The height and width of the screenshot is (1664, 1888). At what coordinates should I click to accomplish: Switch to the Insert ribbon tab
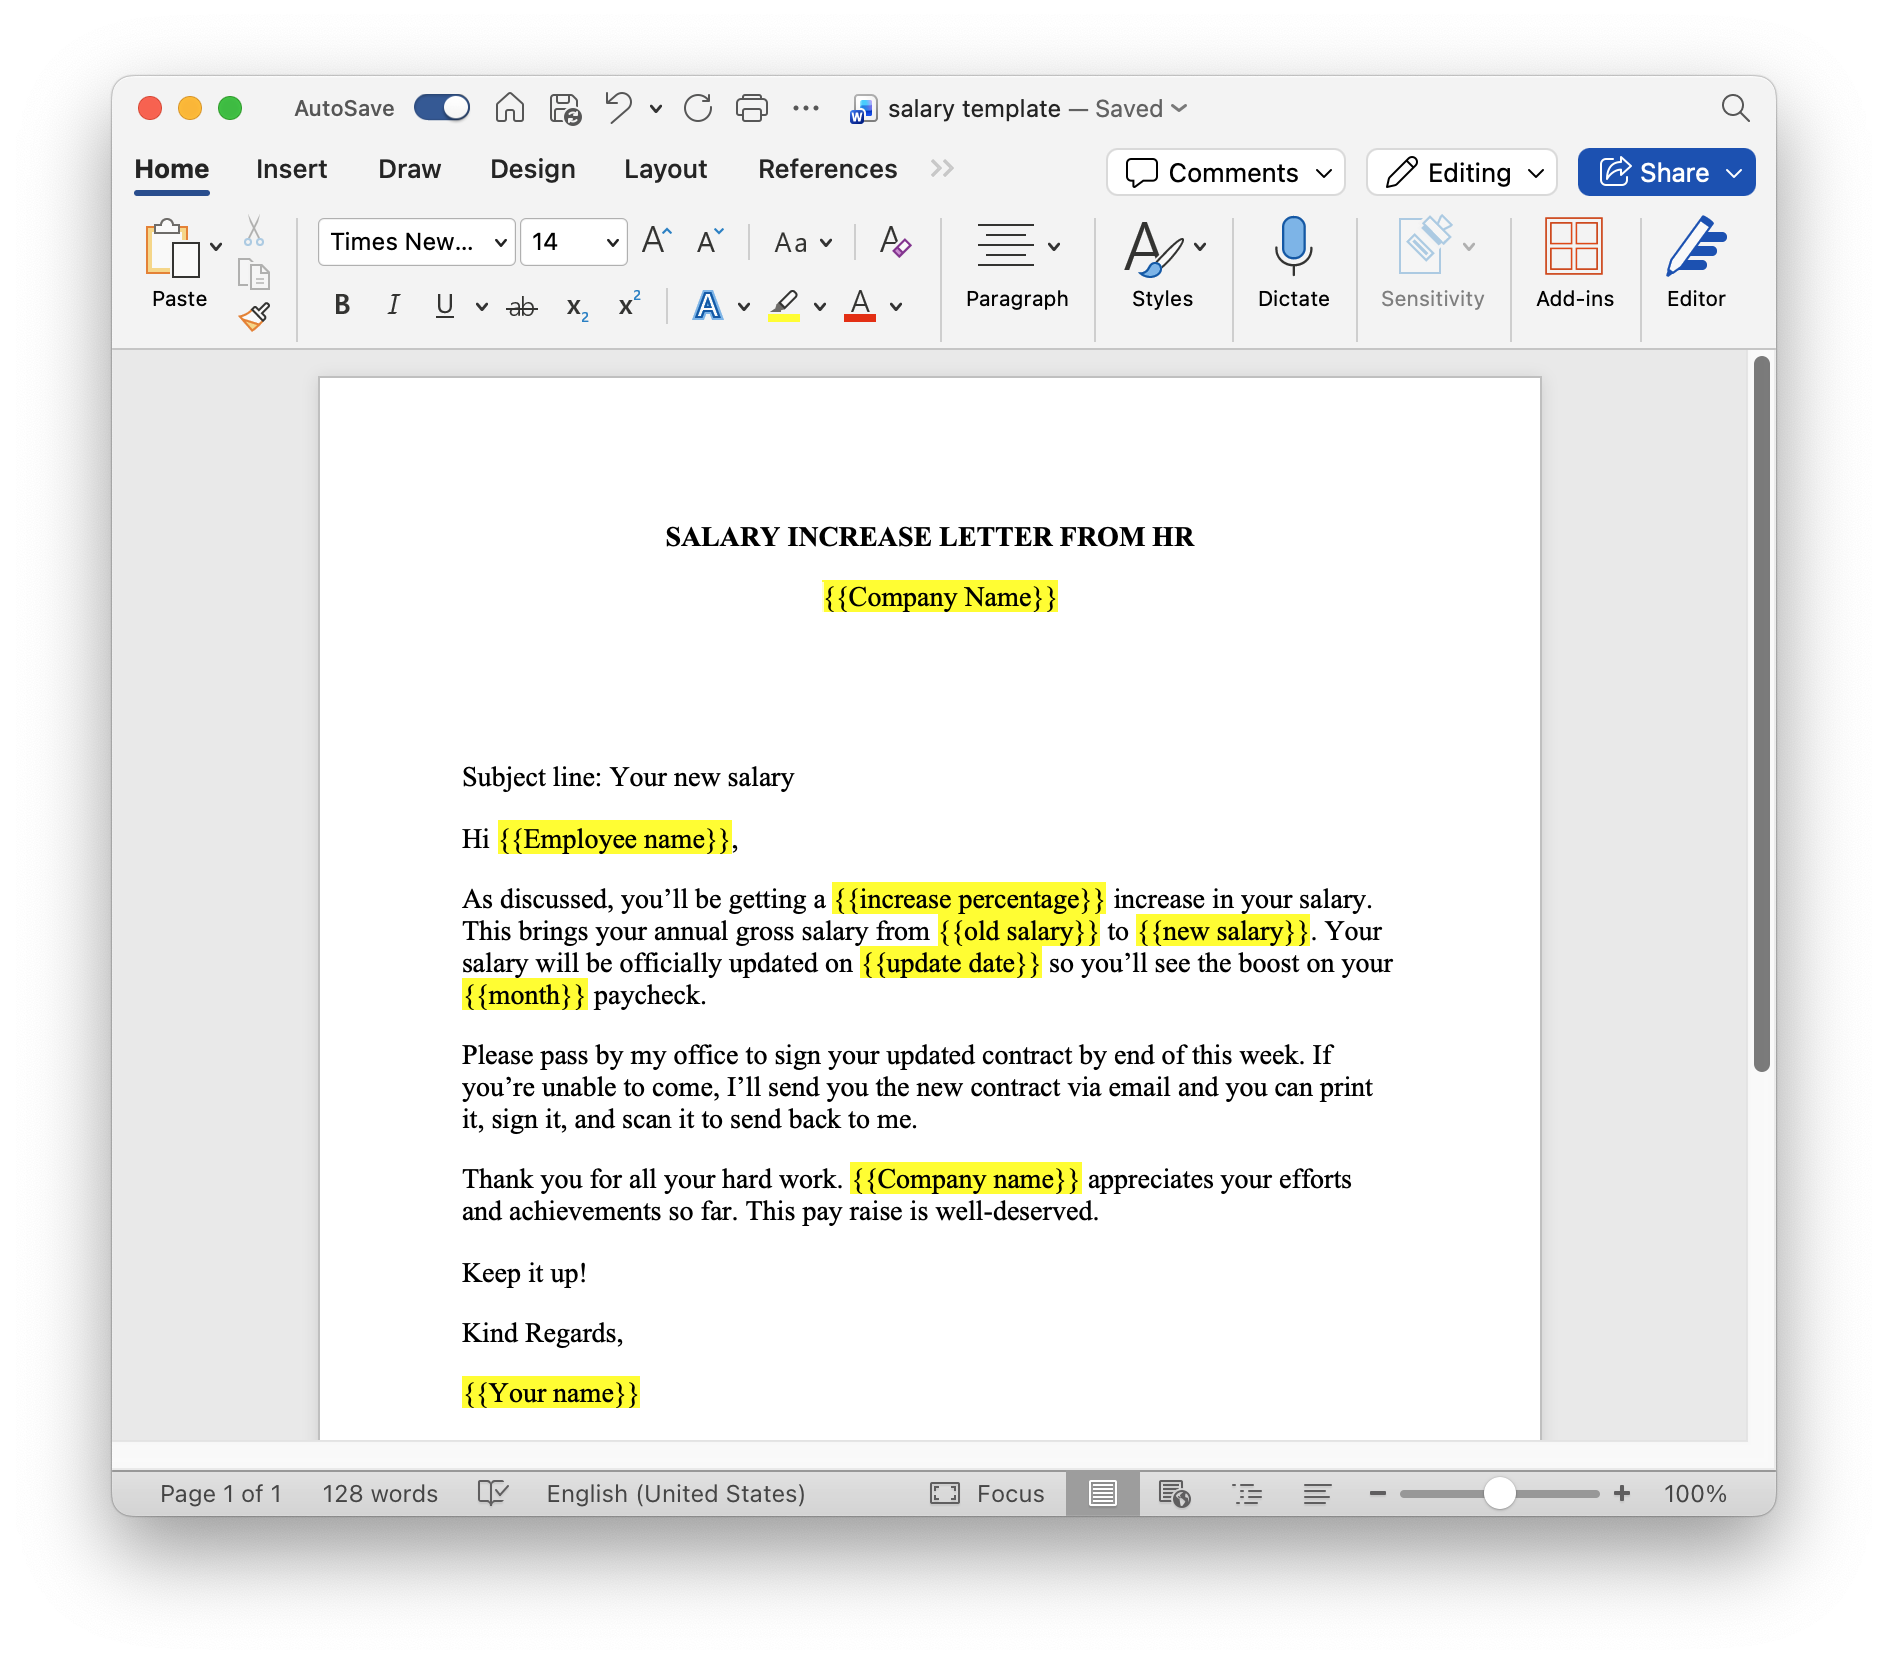click(x=291, y=169)
